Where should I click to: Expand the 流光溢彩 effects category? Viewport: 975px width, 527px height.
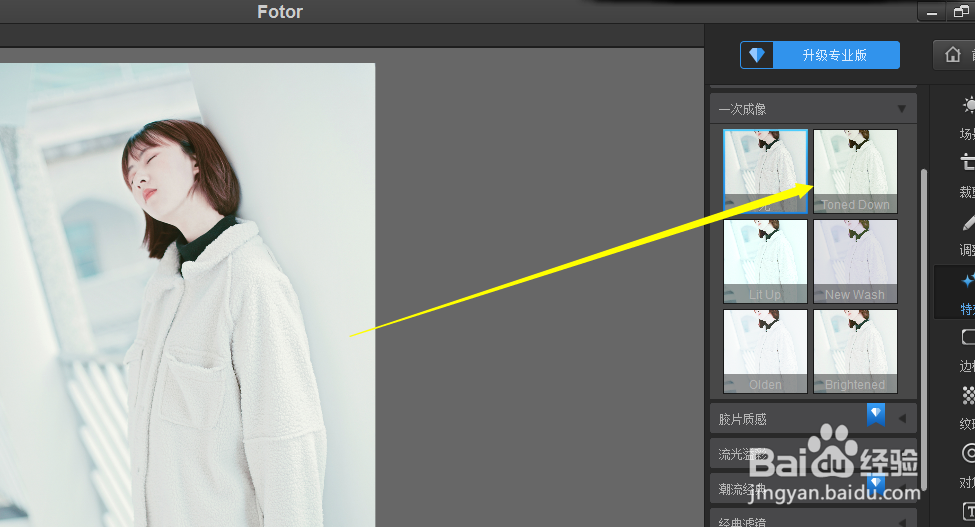[813, 454]
